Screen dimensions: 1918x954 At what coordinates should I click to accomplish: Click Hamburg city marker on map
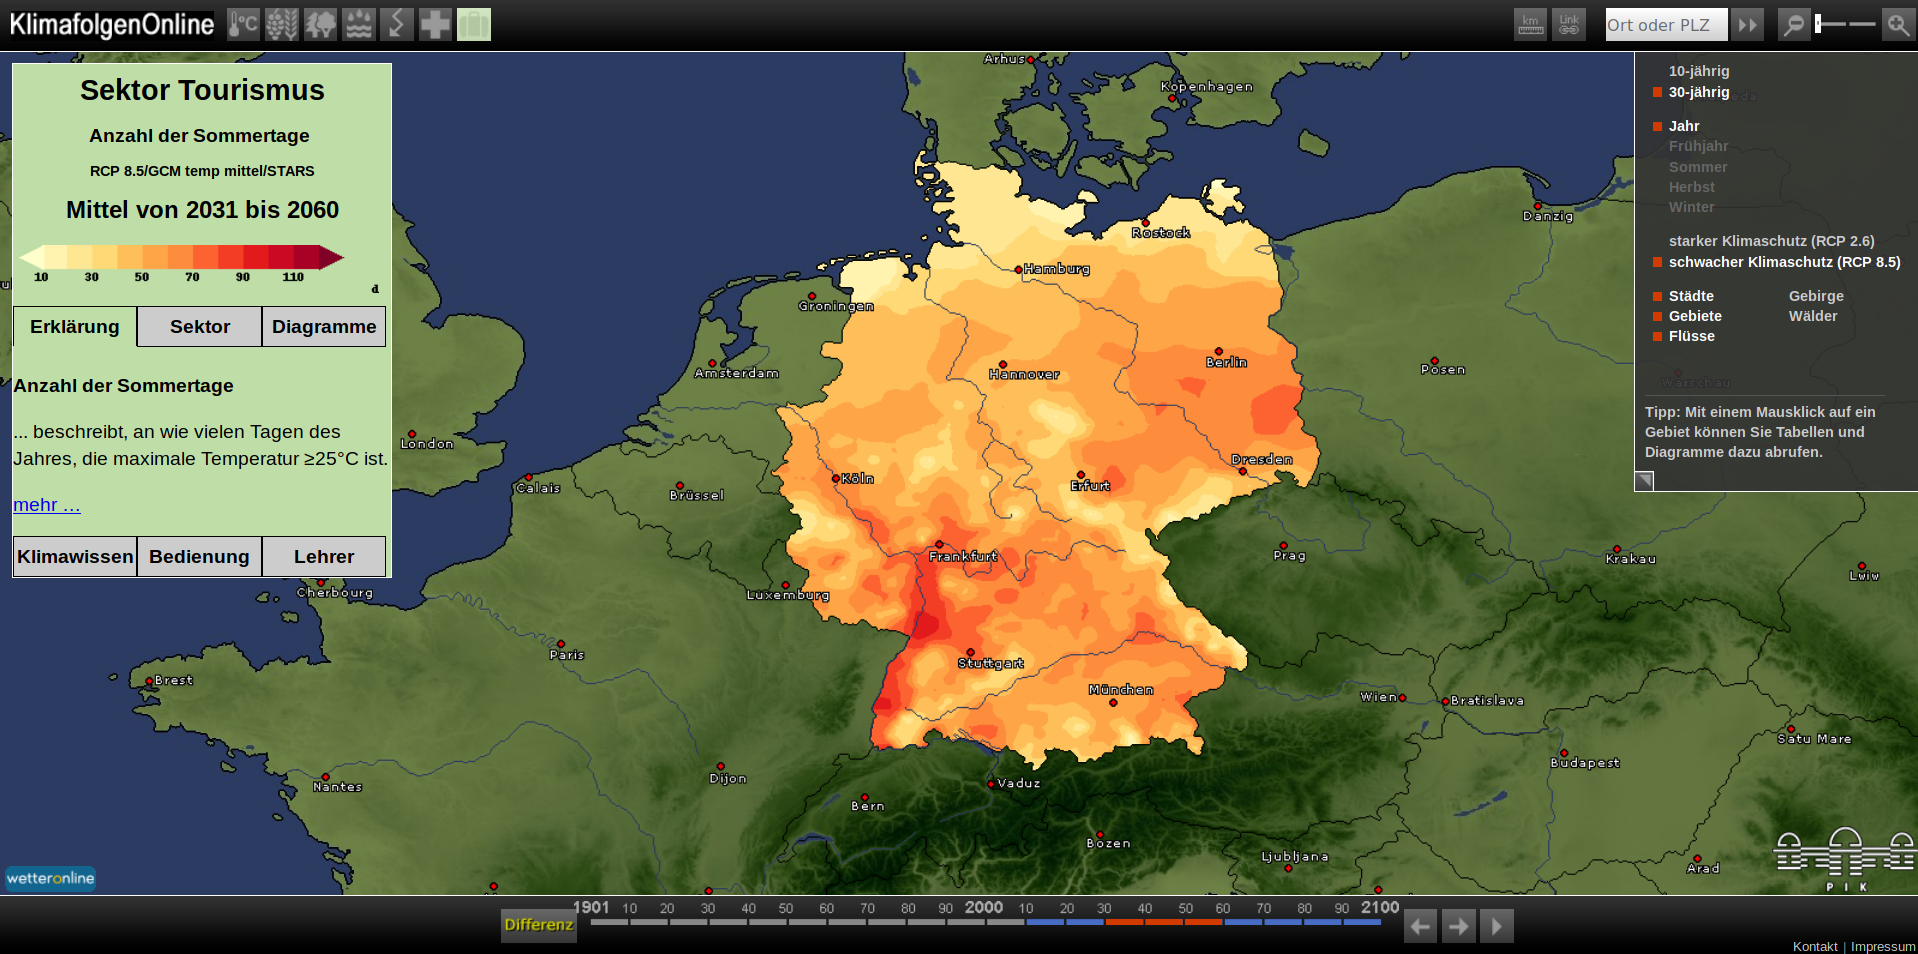pos(1019,270)
